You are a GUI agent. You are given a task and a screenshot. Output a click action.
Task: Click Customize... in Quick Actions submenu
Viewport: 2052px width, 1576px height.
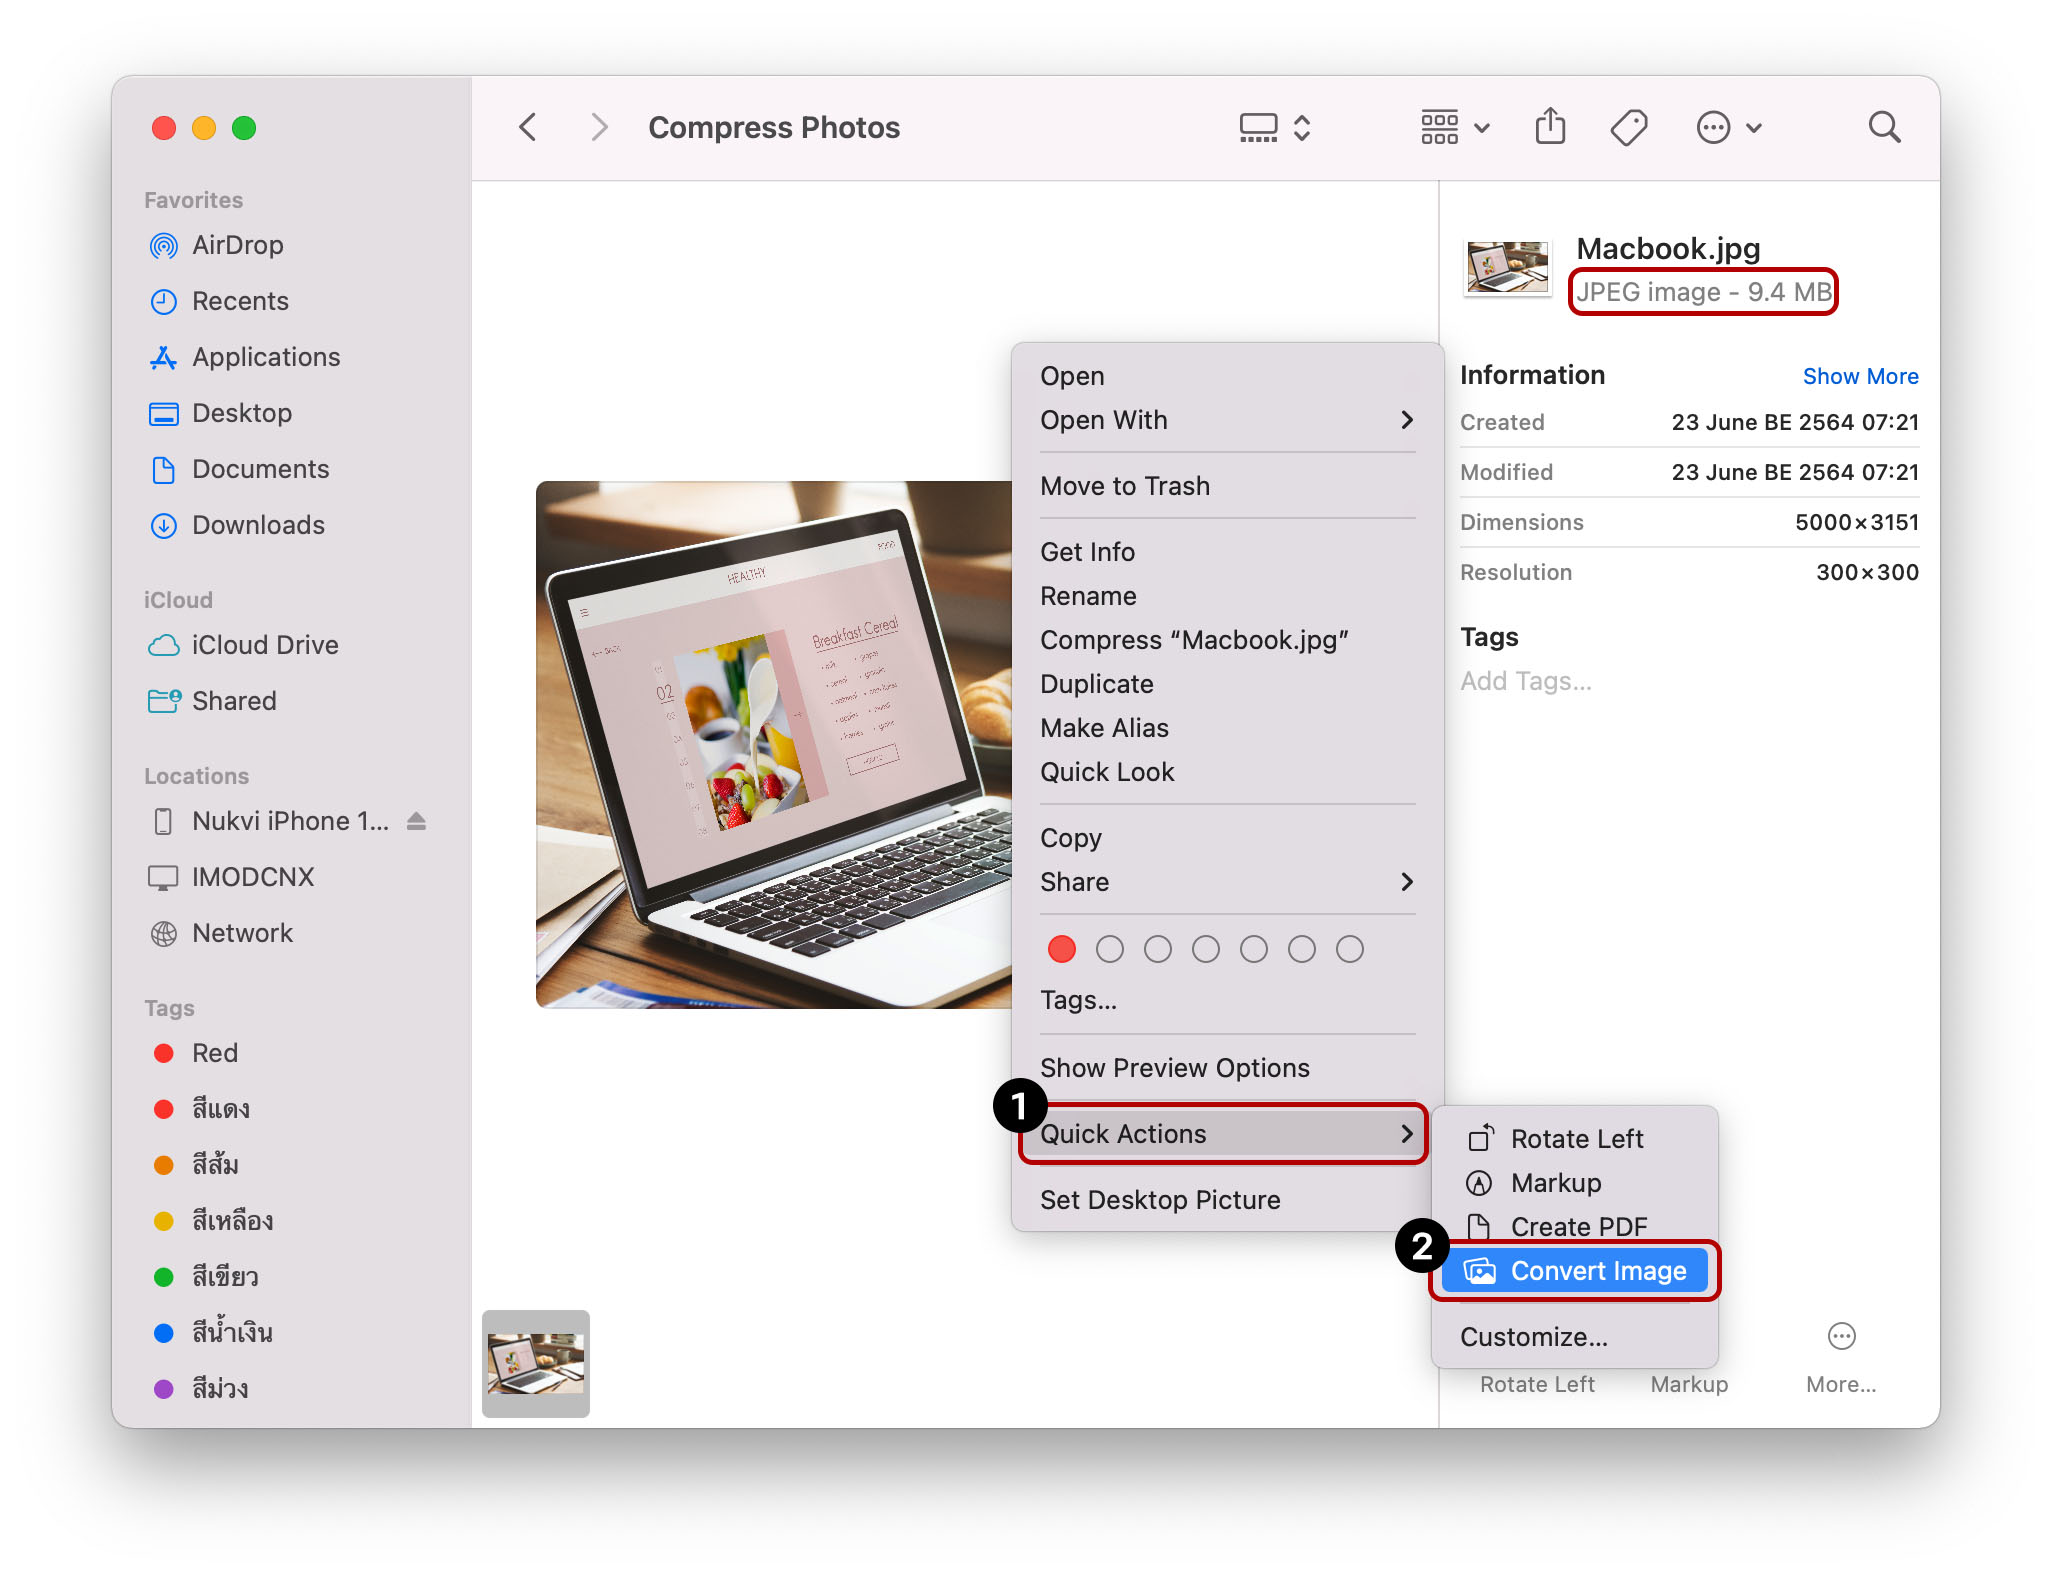1533,1337
